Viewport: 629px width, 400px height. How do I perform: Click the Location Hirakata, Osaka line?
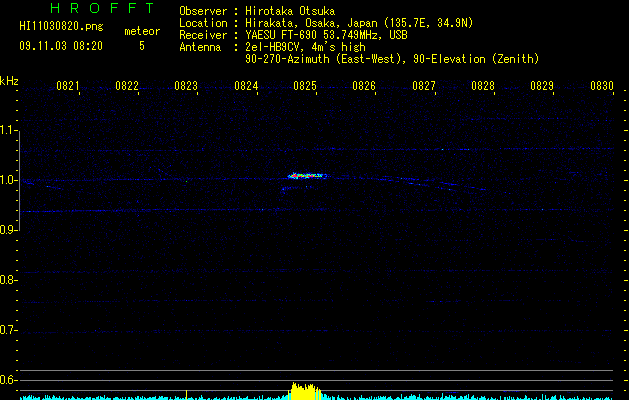coord(326,23)
